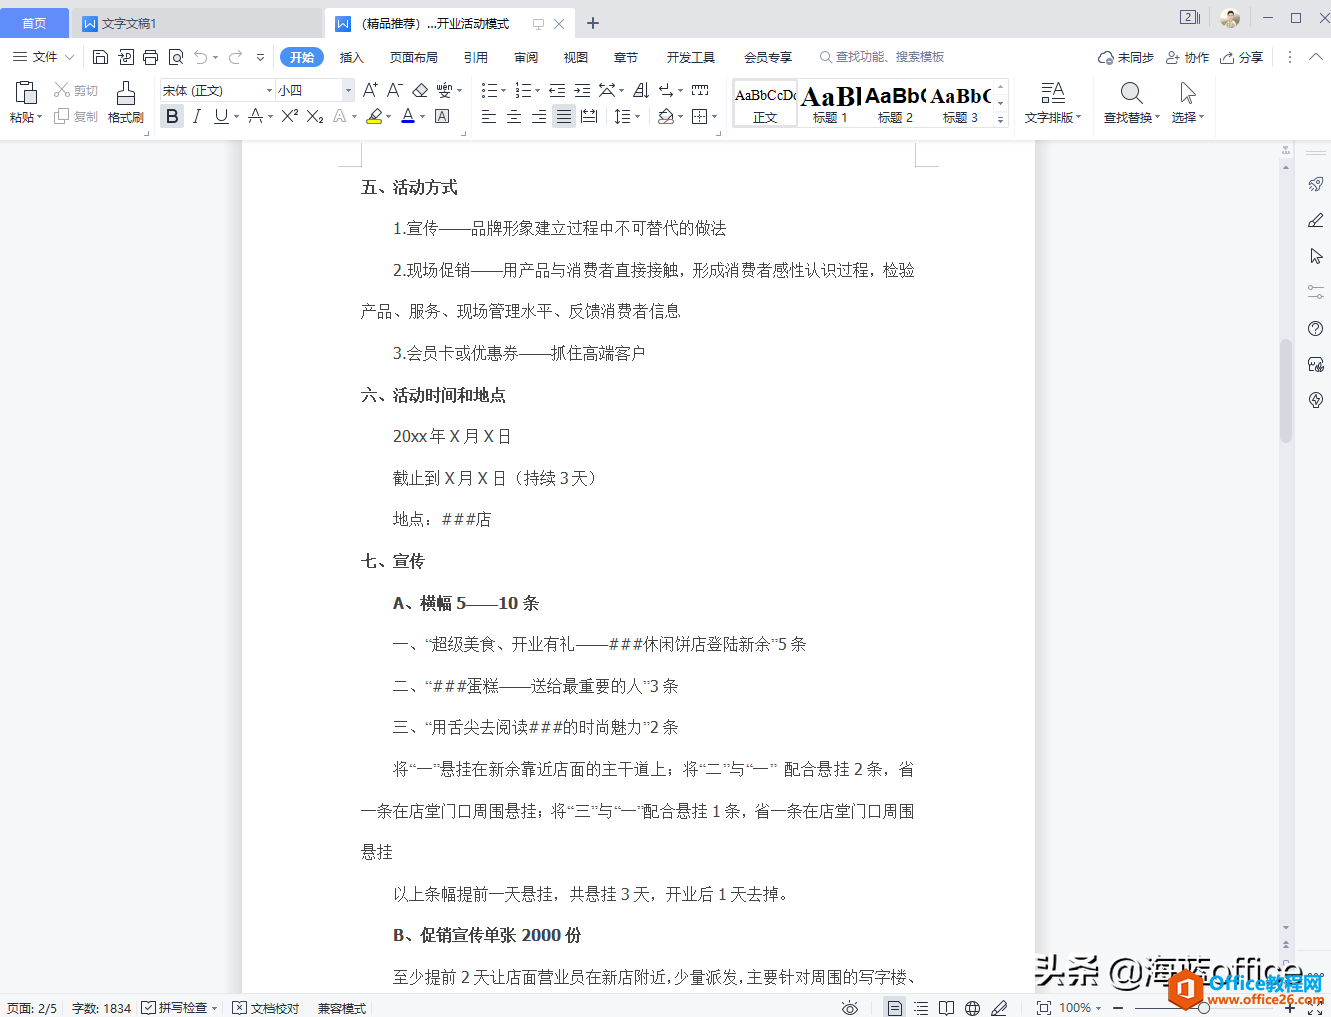Toggle Italic formatting
The width and height of the screenshot is (1331, 1017).
coord(197,116)
